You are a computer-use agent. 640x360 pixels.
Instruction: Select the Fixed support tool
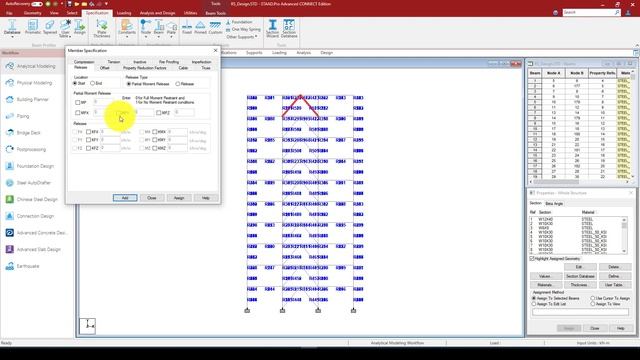click(x=187, y=27)
